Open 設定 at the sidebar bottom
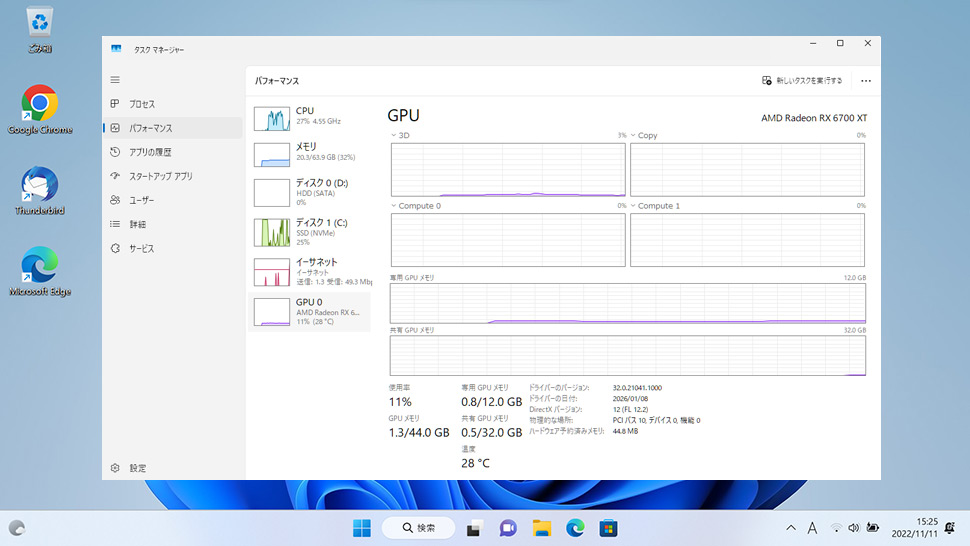 click(x=173, y=468)
